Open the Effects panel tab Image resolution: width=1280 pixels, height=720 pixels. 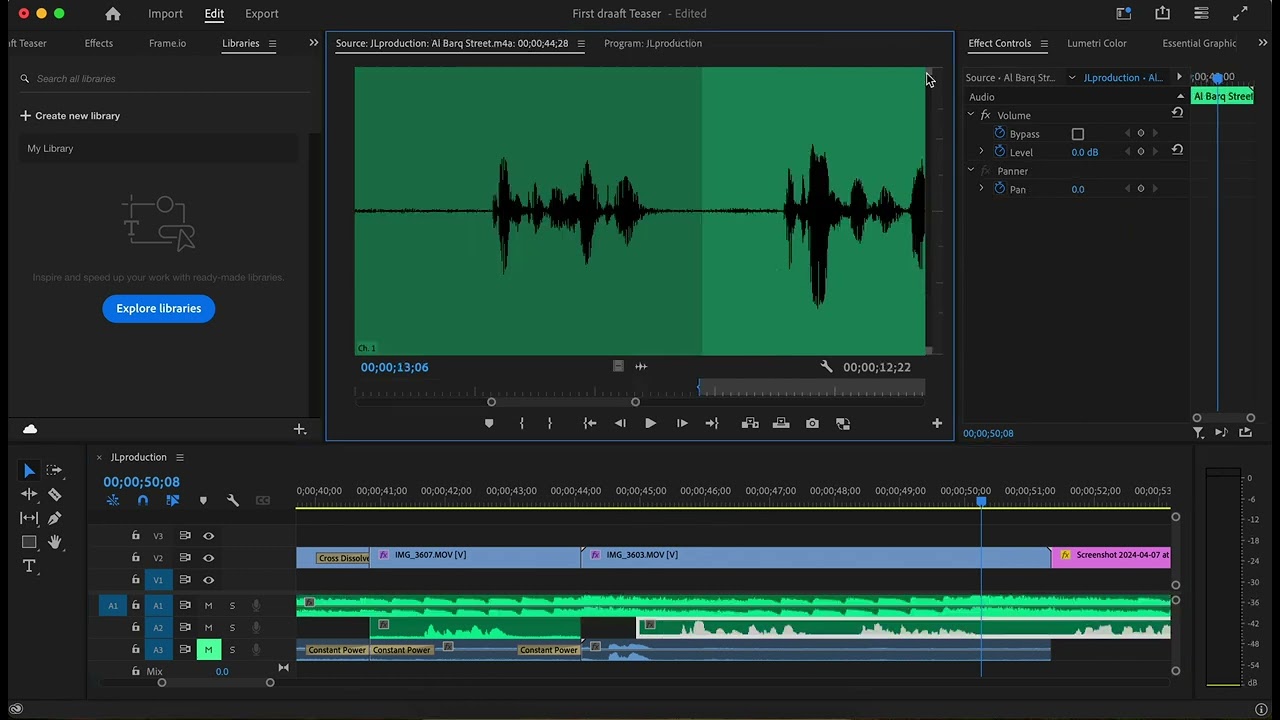tap(99, 44)
